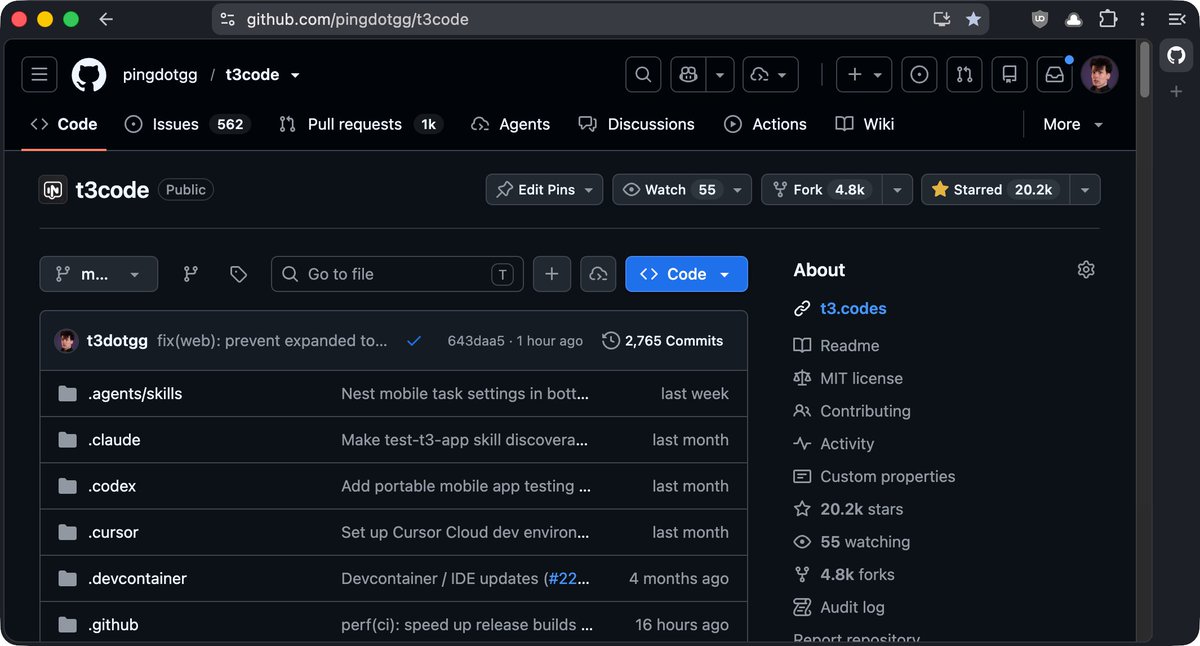Viewport: 1200px width, 646px height.
Task: Open the 20.2k stars link
Action: pos(861,509)
